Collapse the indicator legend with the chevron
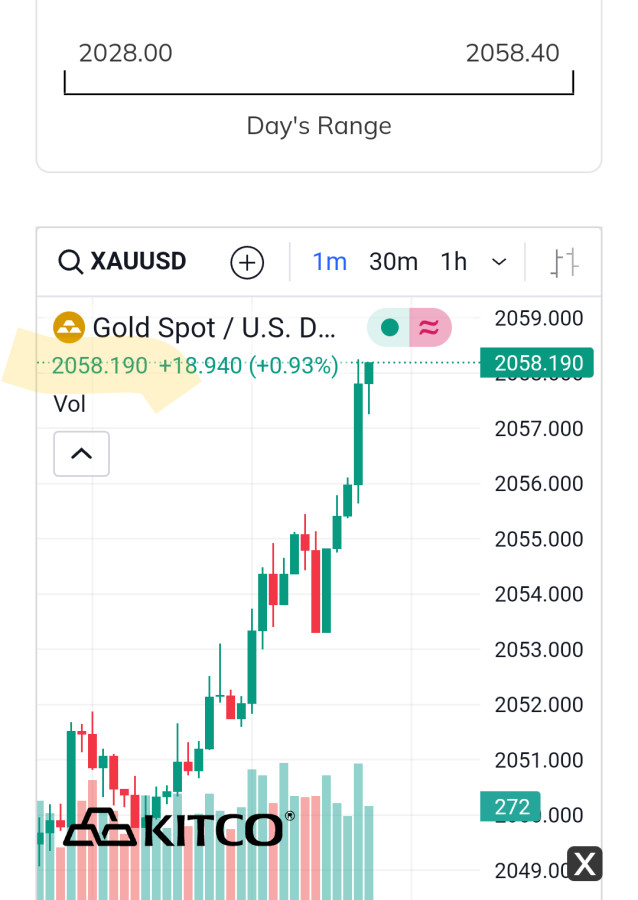Viewport: 638px width, 900px height. point(81,454)
